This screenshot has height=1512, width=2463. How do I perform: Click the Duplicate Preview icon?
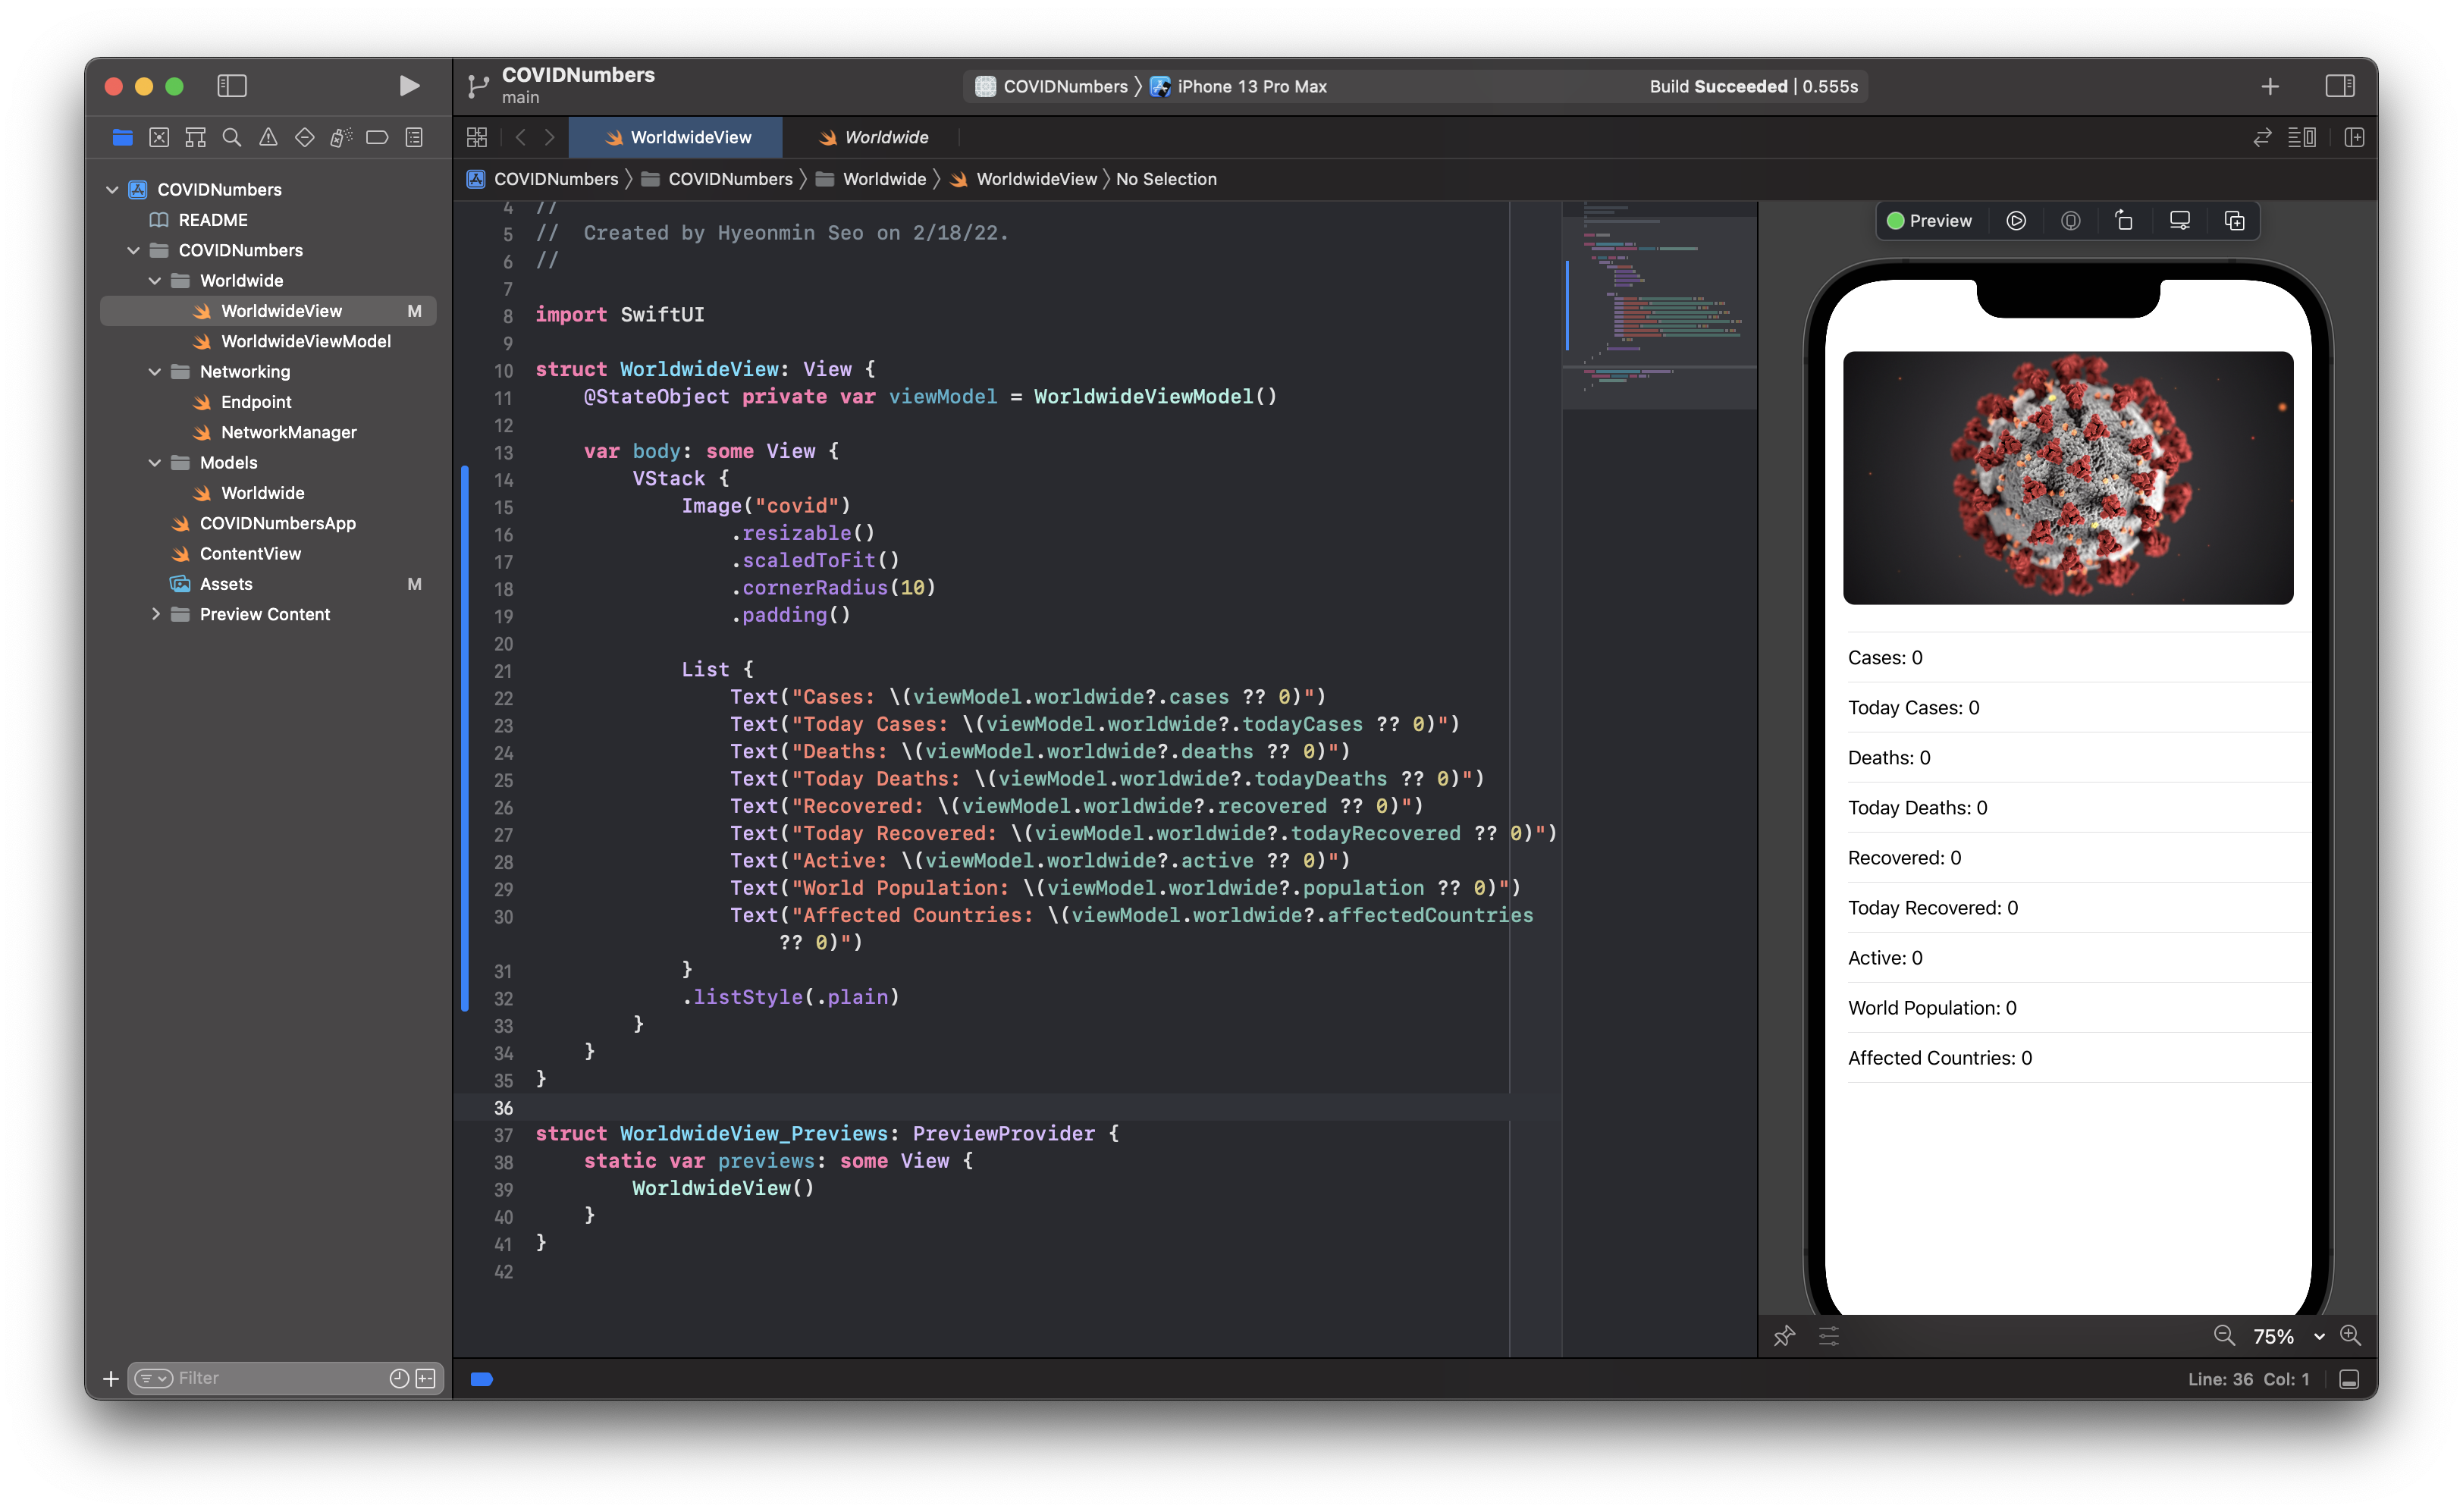pos(2234,221)
